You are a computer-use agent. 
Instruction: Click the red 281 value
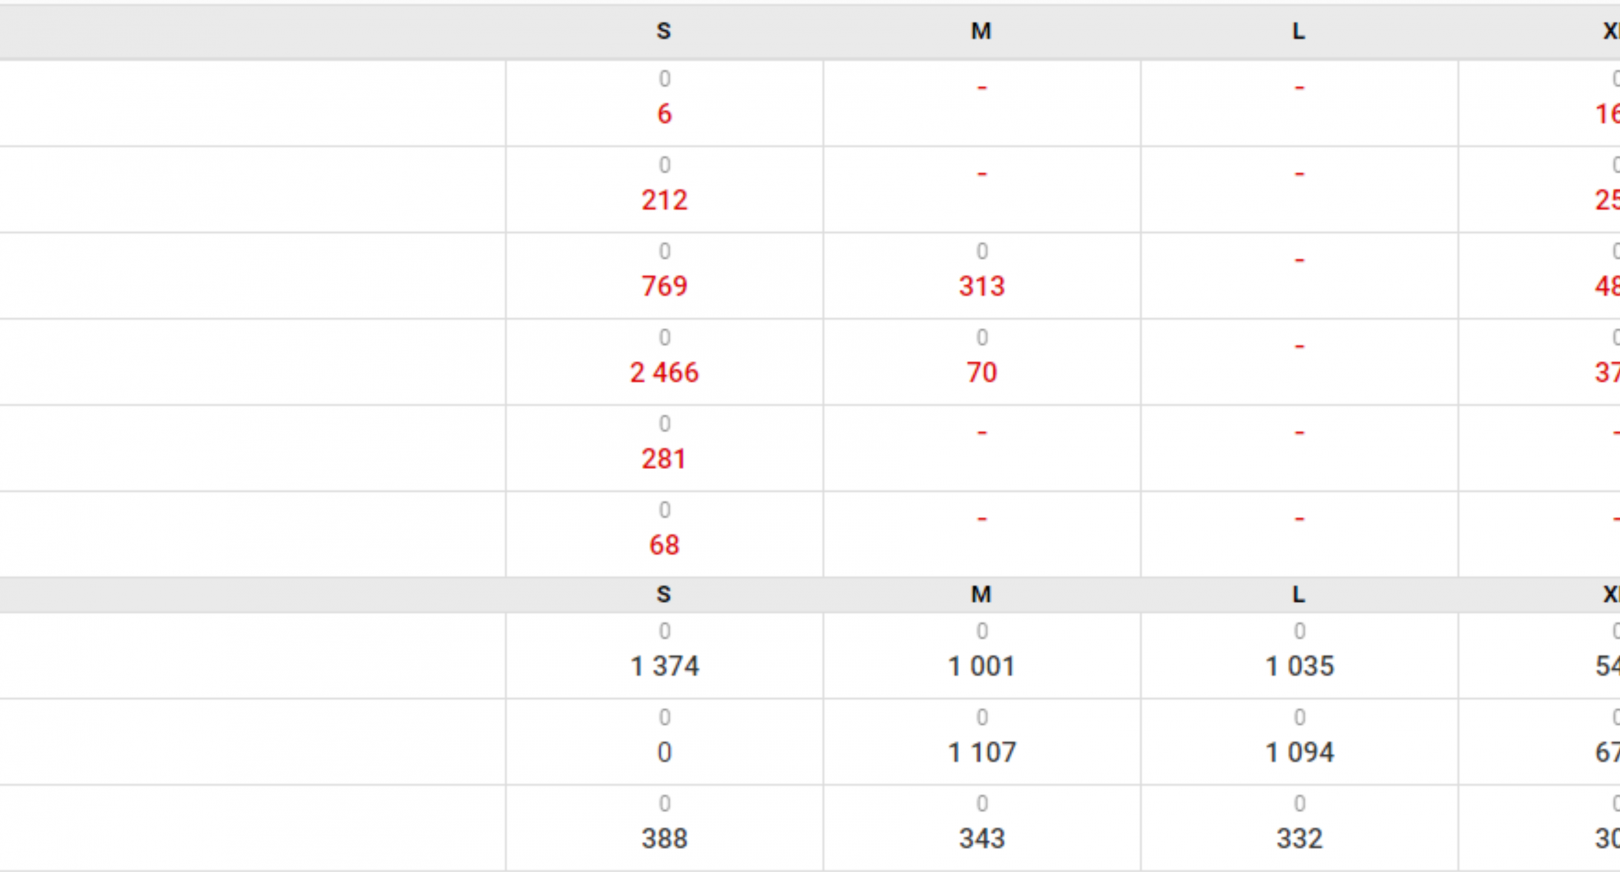[664, 458]
